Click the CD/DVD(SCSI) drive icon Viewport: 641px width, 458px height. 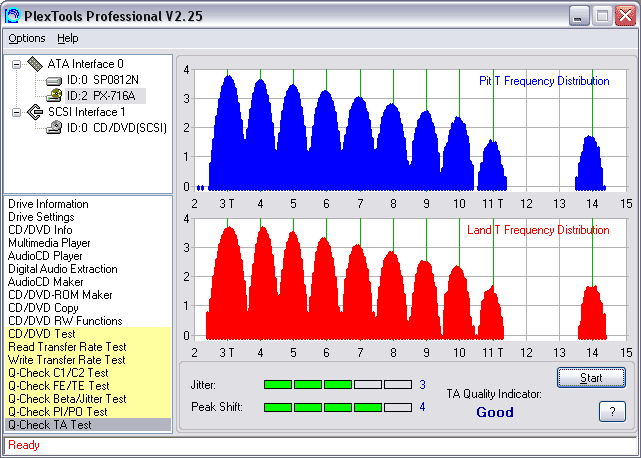pyautogui.click(x=54, y=128)
